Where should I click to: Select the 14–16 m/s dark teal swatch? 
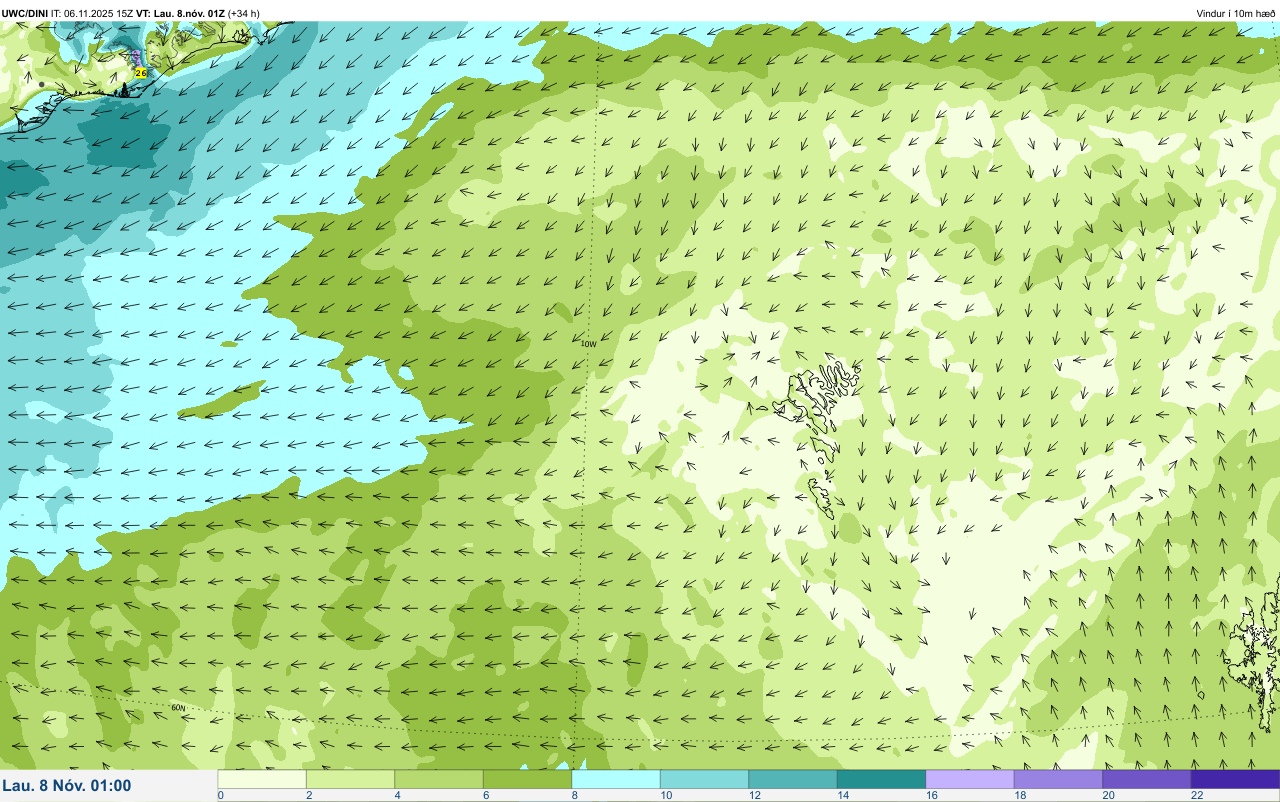click(881, 779)
